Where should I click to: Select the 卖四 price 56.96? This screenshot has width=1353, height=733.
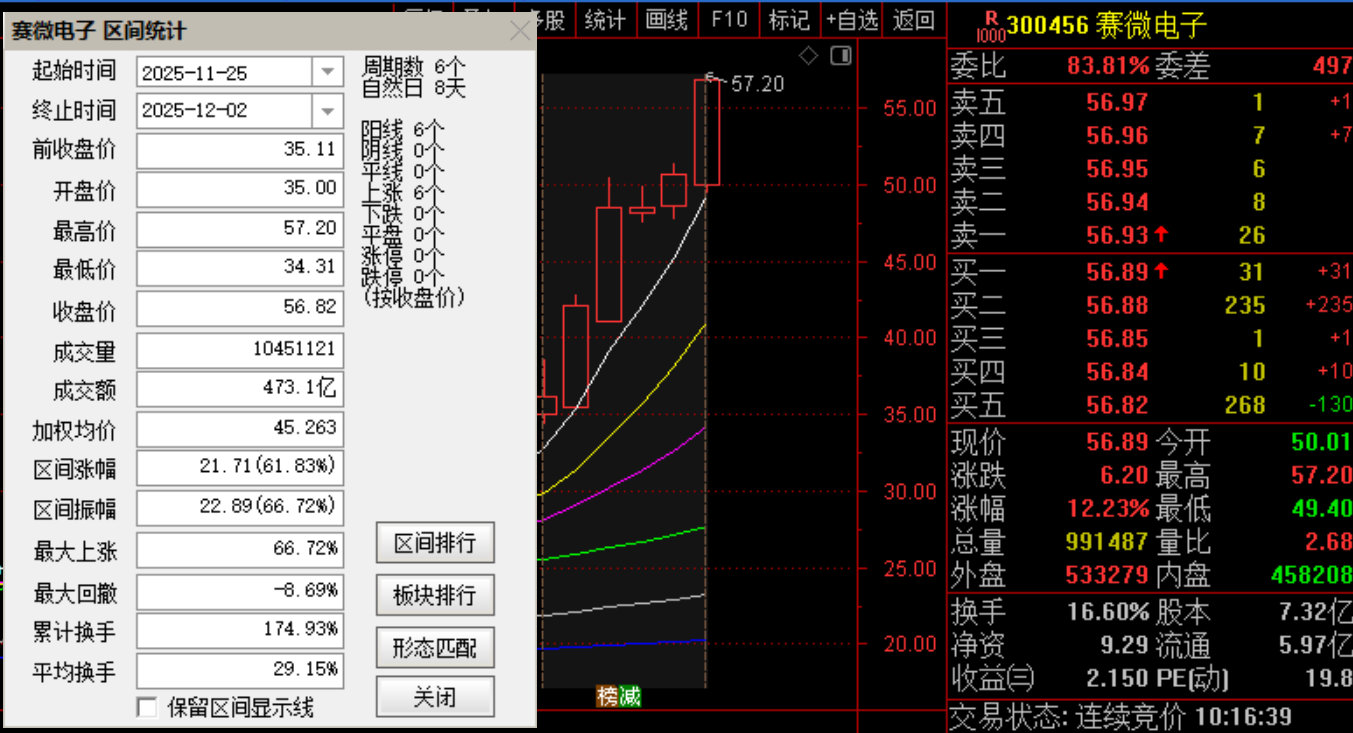pyautogui.click(x=1117, y=135)
